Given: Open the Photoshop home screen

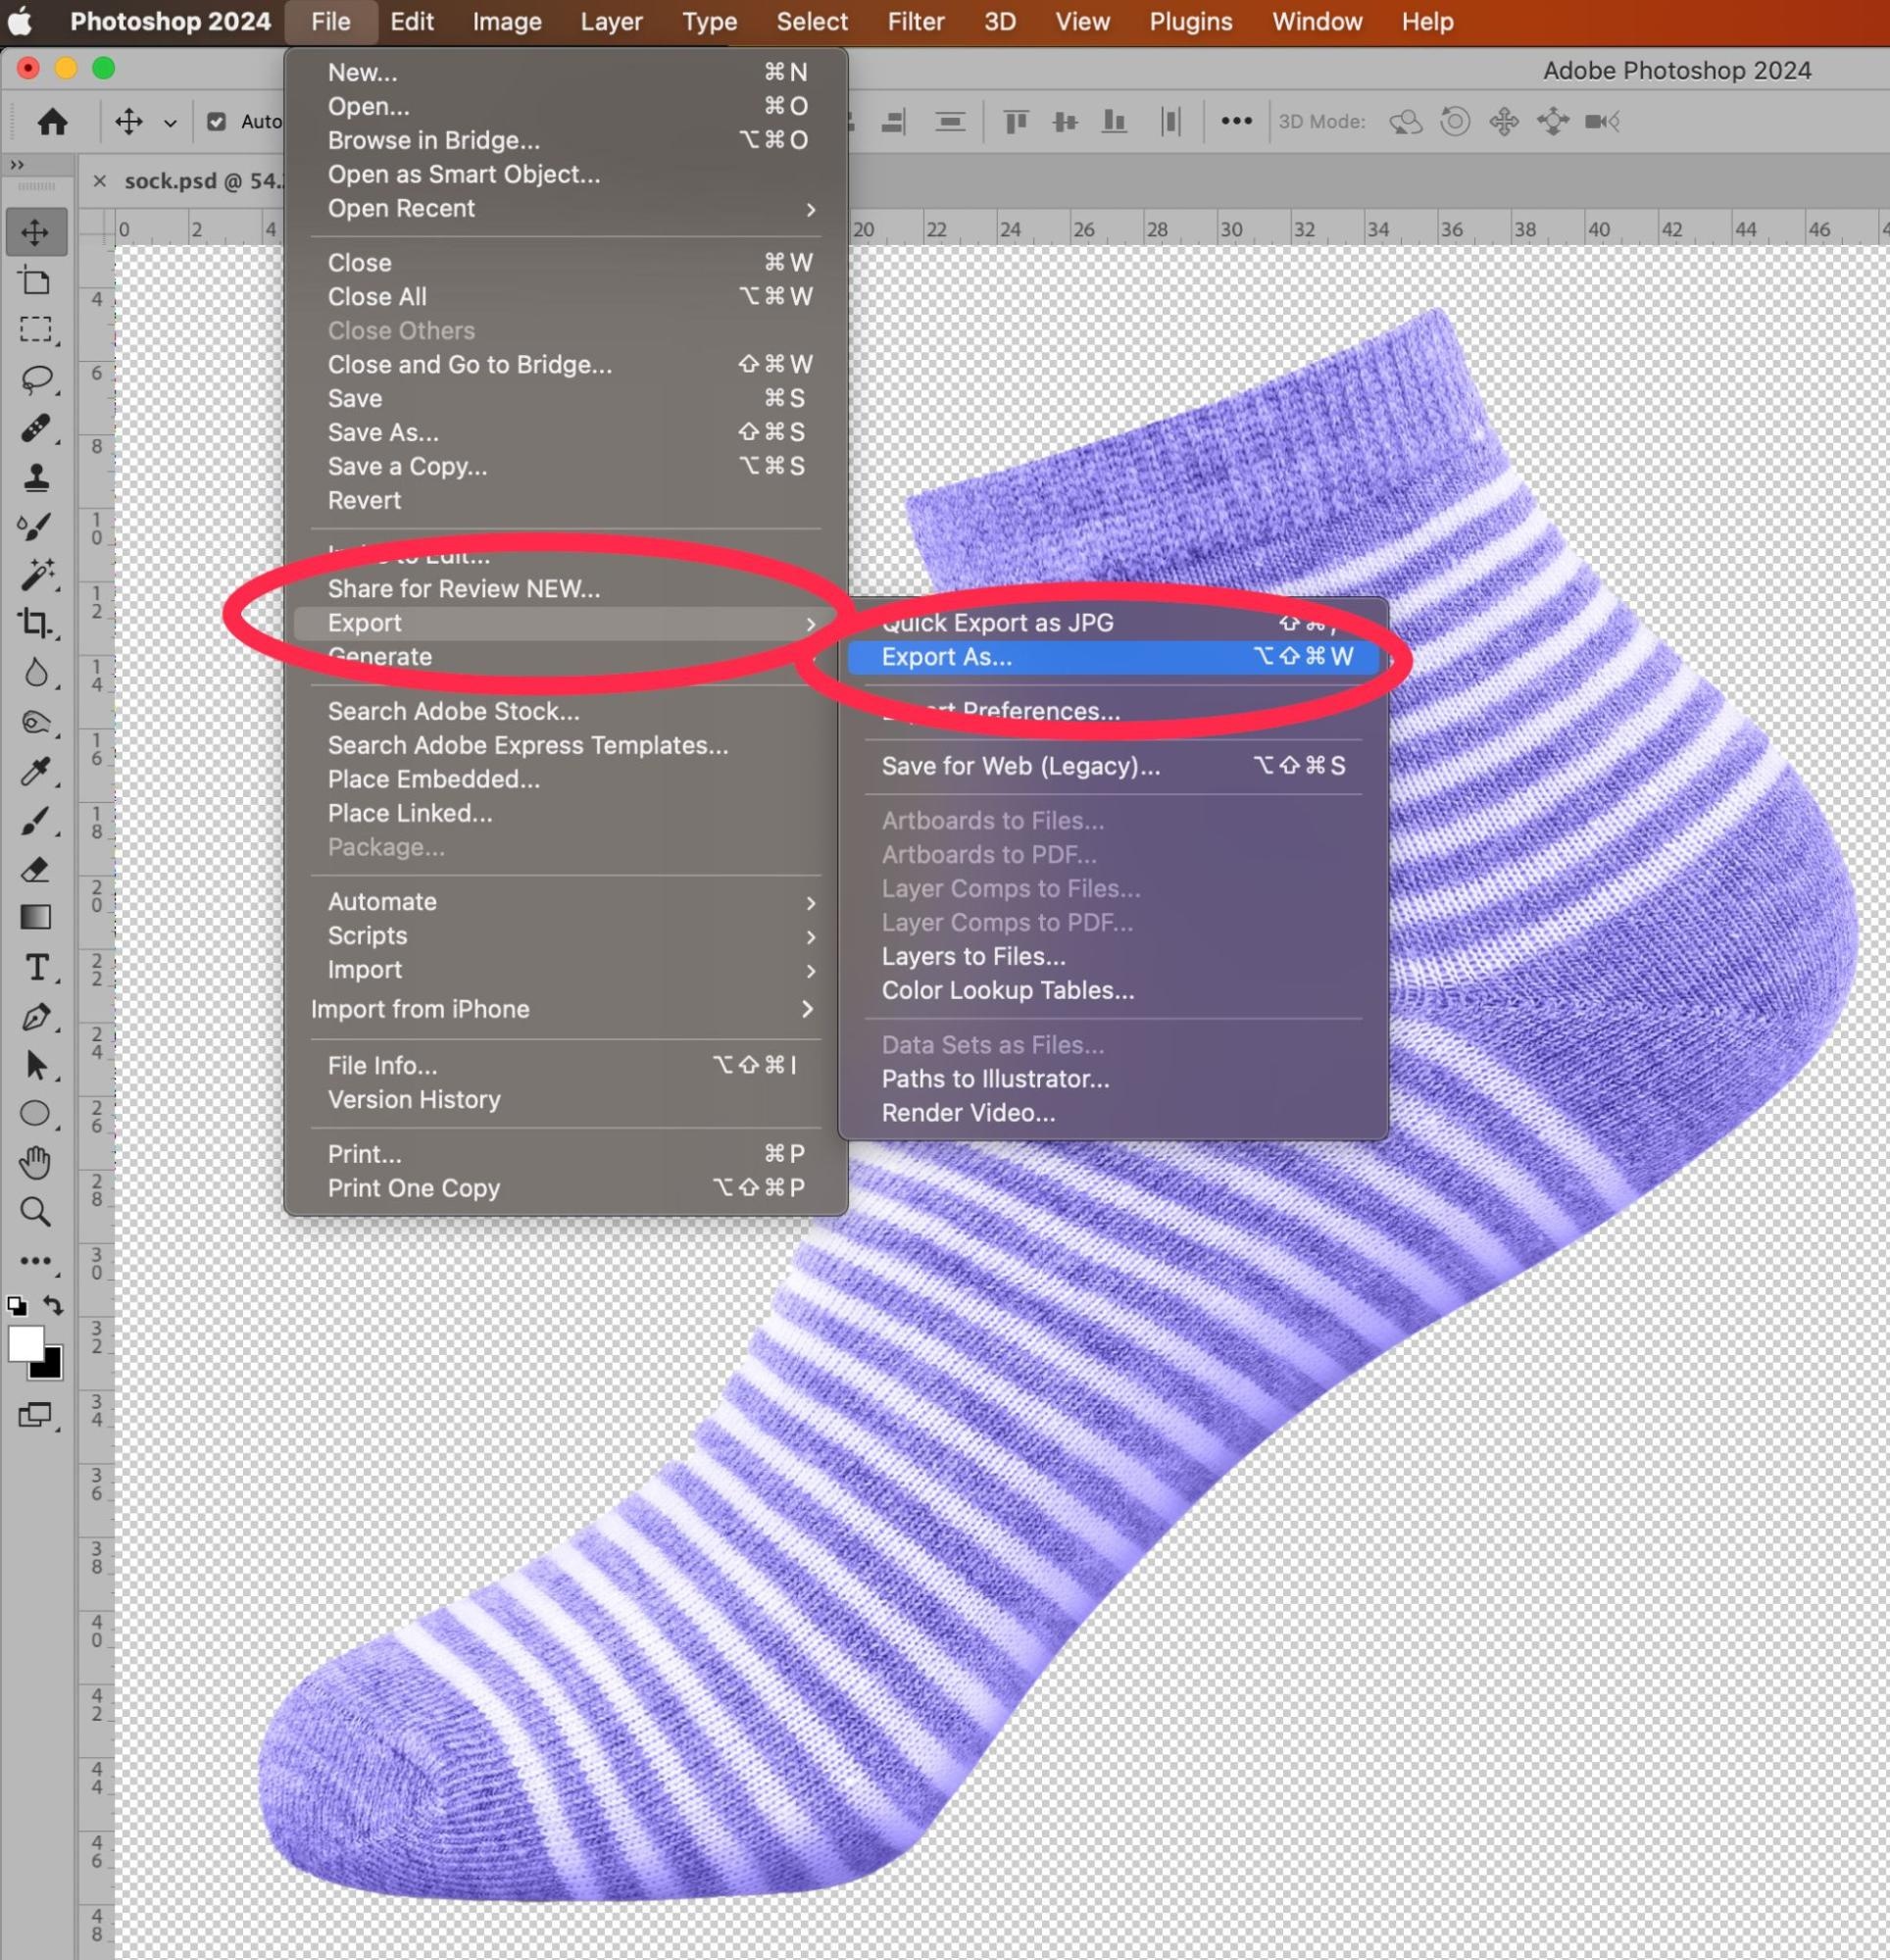Looking at the screenshot, I should [x=54, y=121].
